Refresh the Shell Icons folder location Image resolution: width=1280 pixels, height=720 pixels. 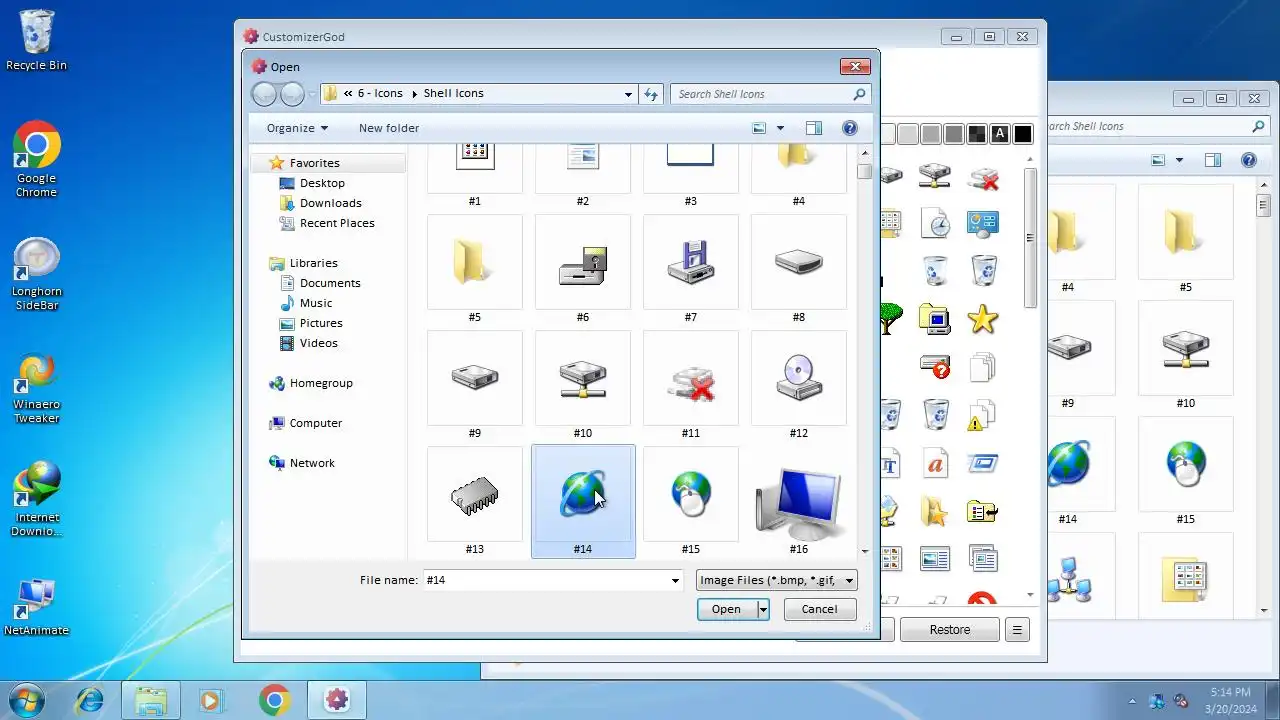click(x=651, y=94)
